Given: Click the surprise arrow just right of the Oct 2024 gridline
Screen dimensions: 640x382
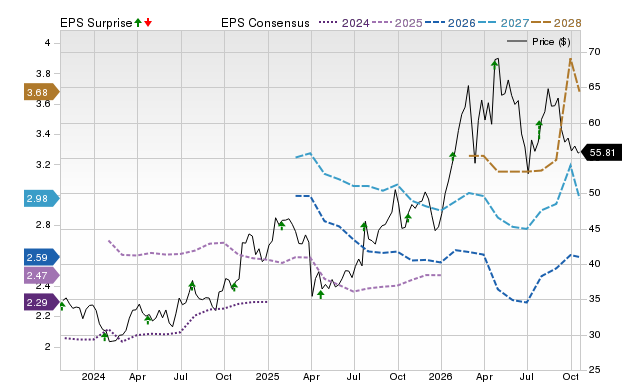Looking at the screenshot, I should point(234,287).
